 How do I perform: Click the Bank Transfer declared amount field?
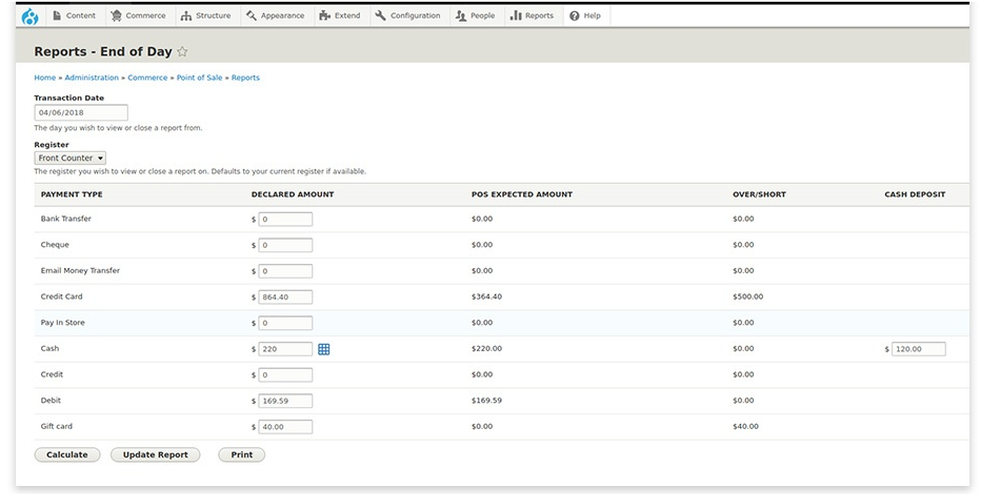pos(285,219)
